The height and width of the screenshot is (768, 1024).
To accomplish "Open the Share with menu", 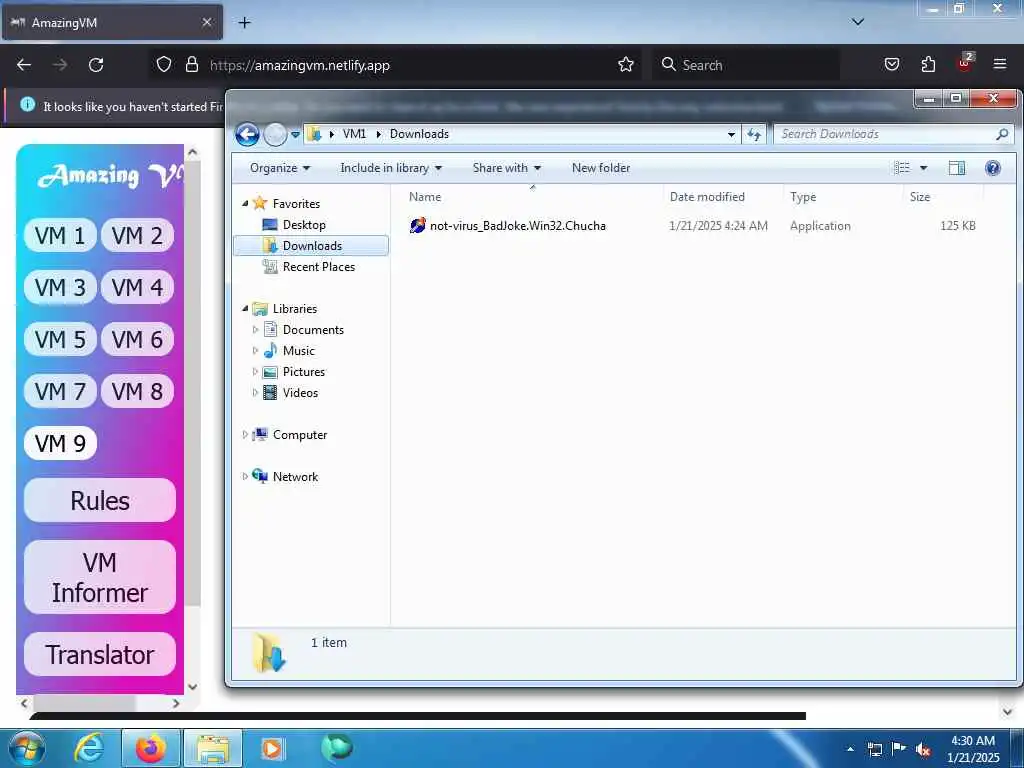I will pos(507,168).
